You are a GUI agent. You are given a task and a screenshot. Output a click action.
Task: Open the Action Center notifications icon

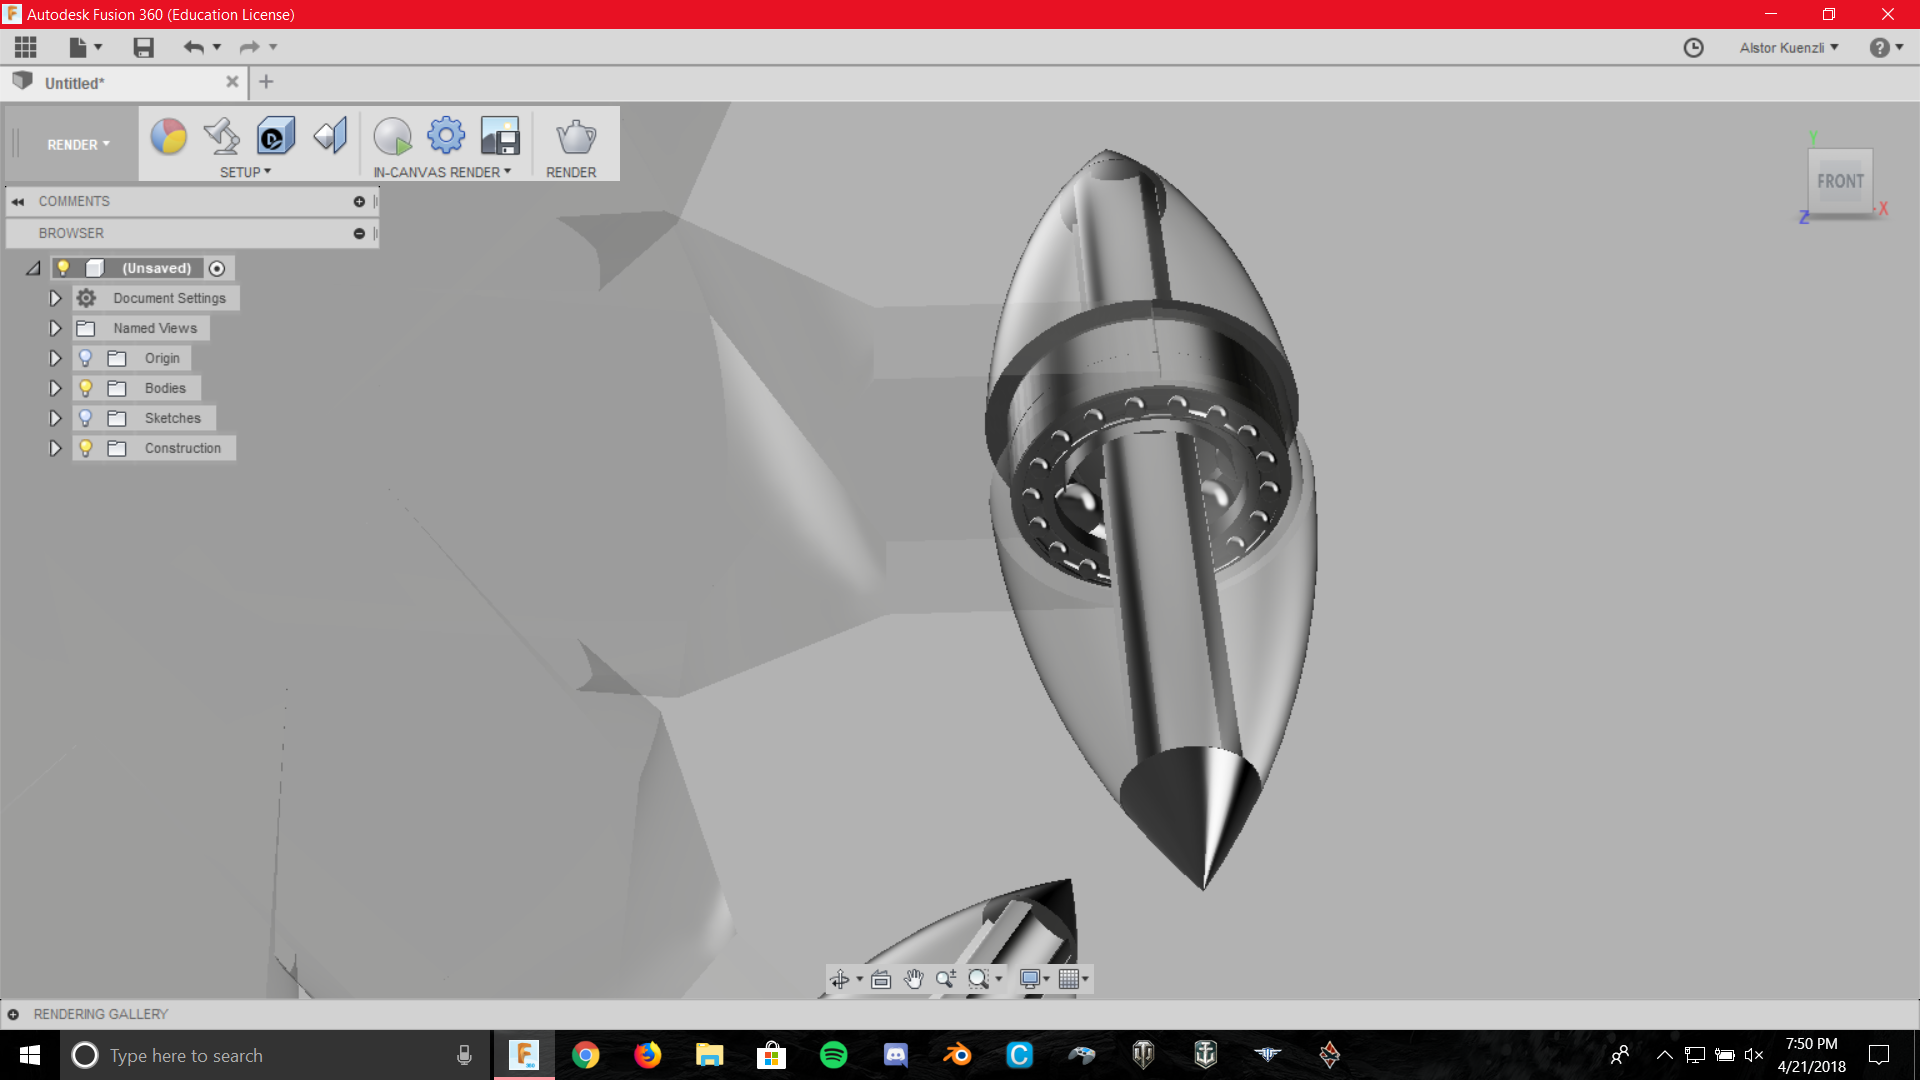click(x=1879, y=1055)
